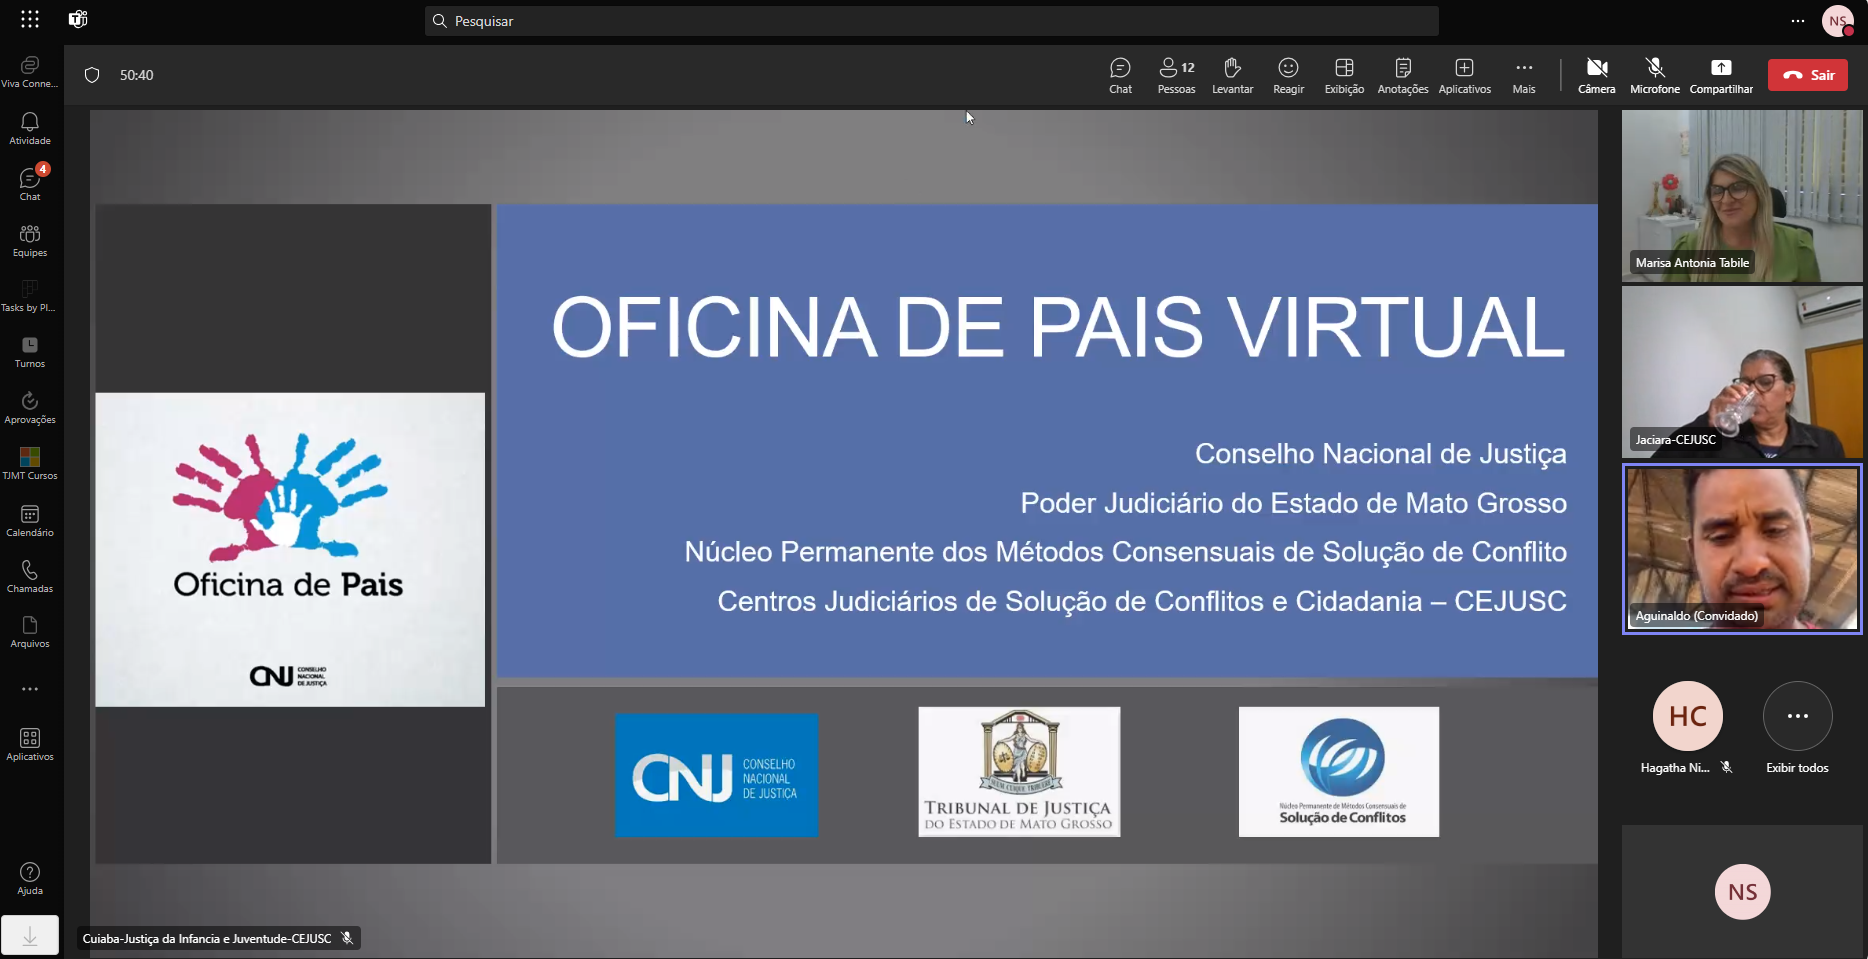Open the Reagir reactions menu
The image size is (1868, 959).
point(1288,75)
